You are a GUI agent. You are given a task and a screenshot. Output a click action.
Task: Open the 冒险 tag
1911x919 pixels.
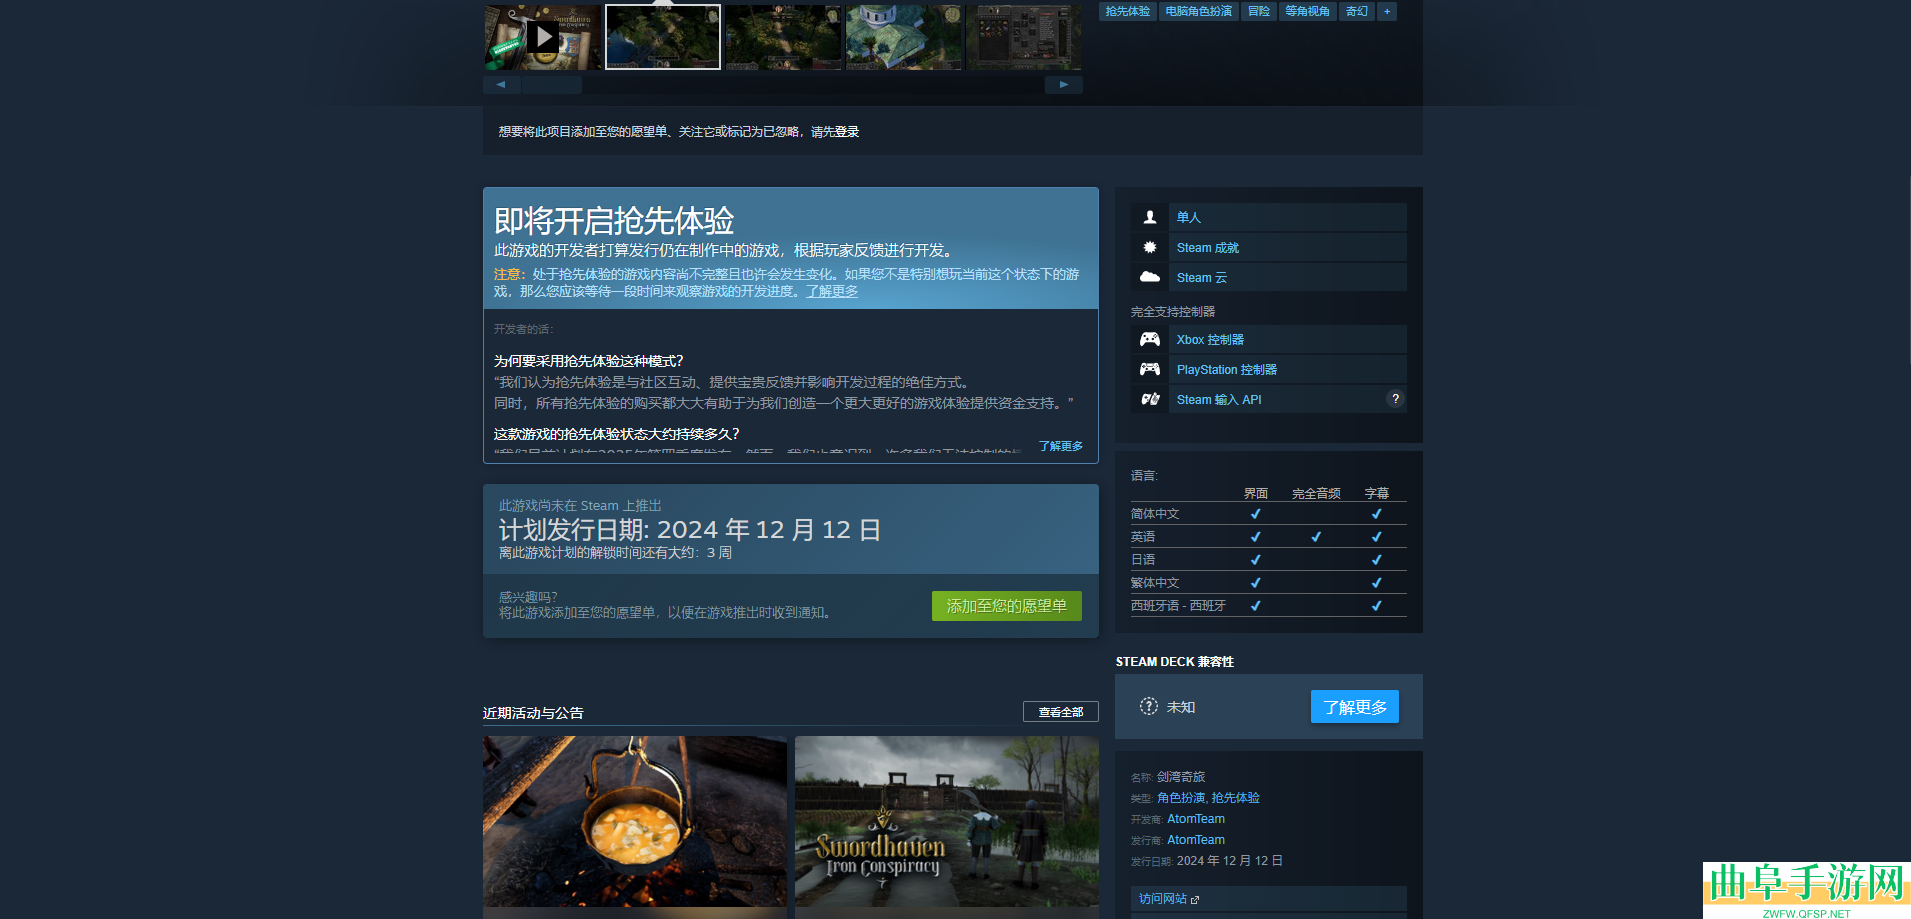click(x=1259, y=11)
